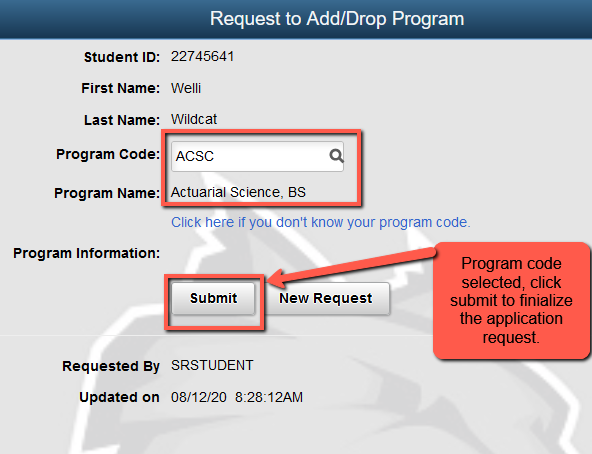Click the Requested By label
The height and width of the screenshot is (454, 592).
tap(111, 366)
